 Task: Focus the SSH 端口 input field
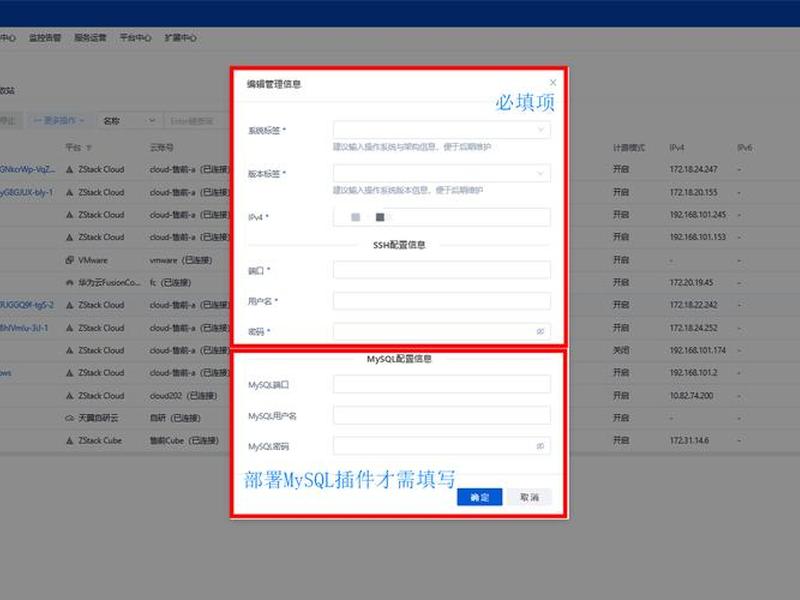click(x=441, y=270)
